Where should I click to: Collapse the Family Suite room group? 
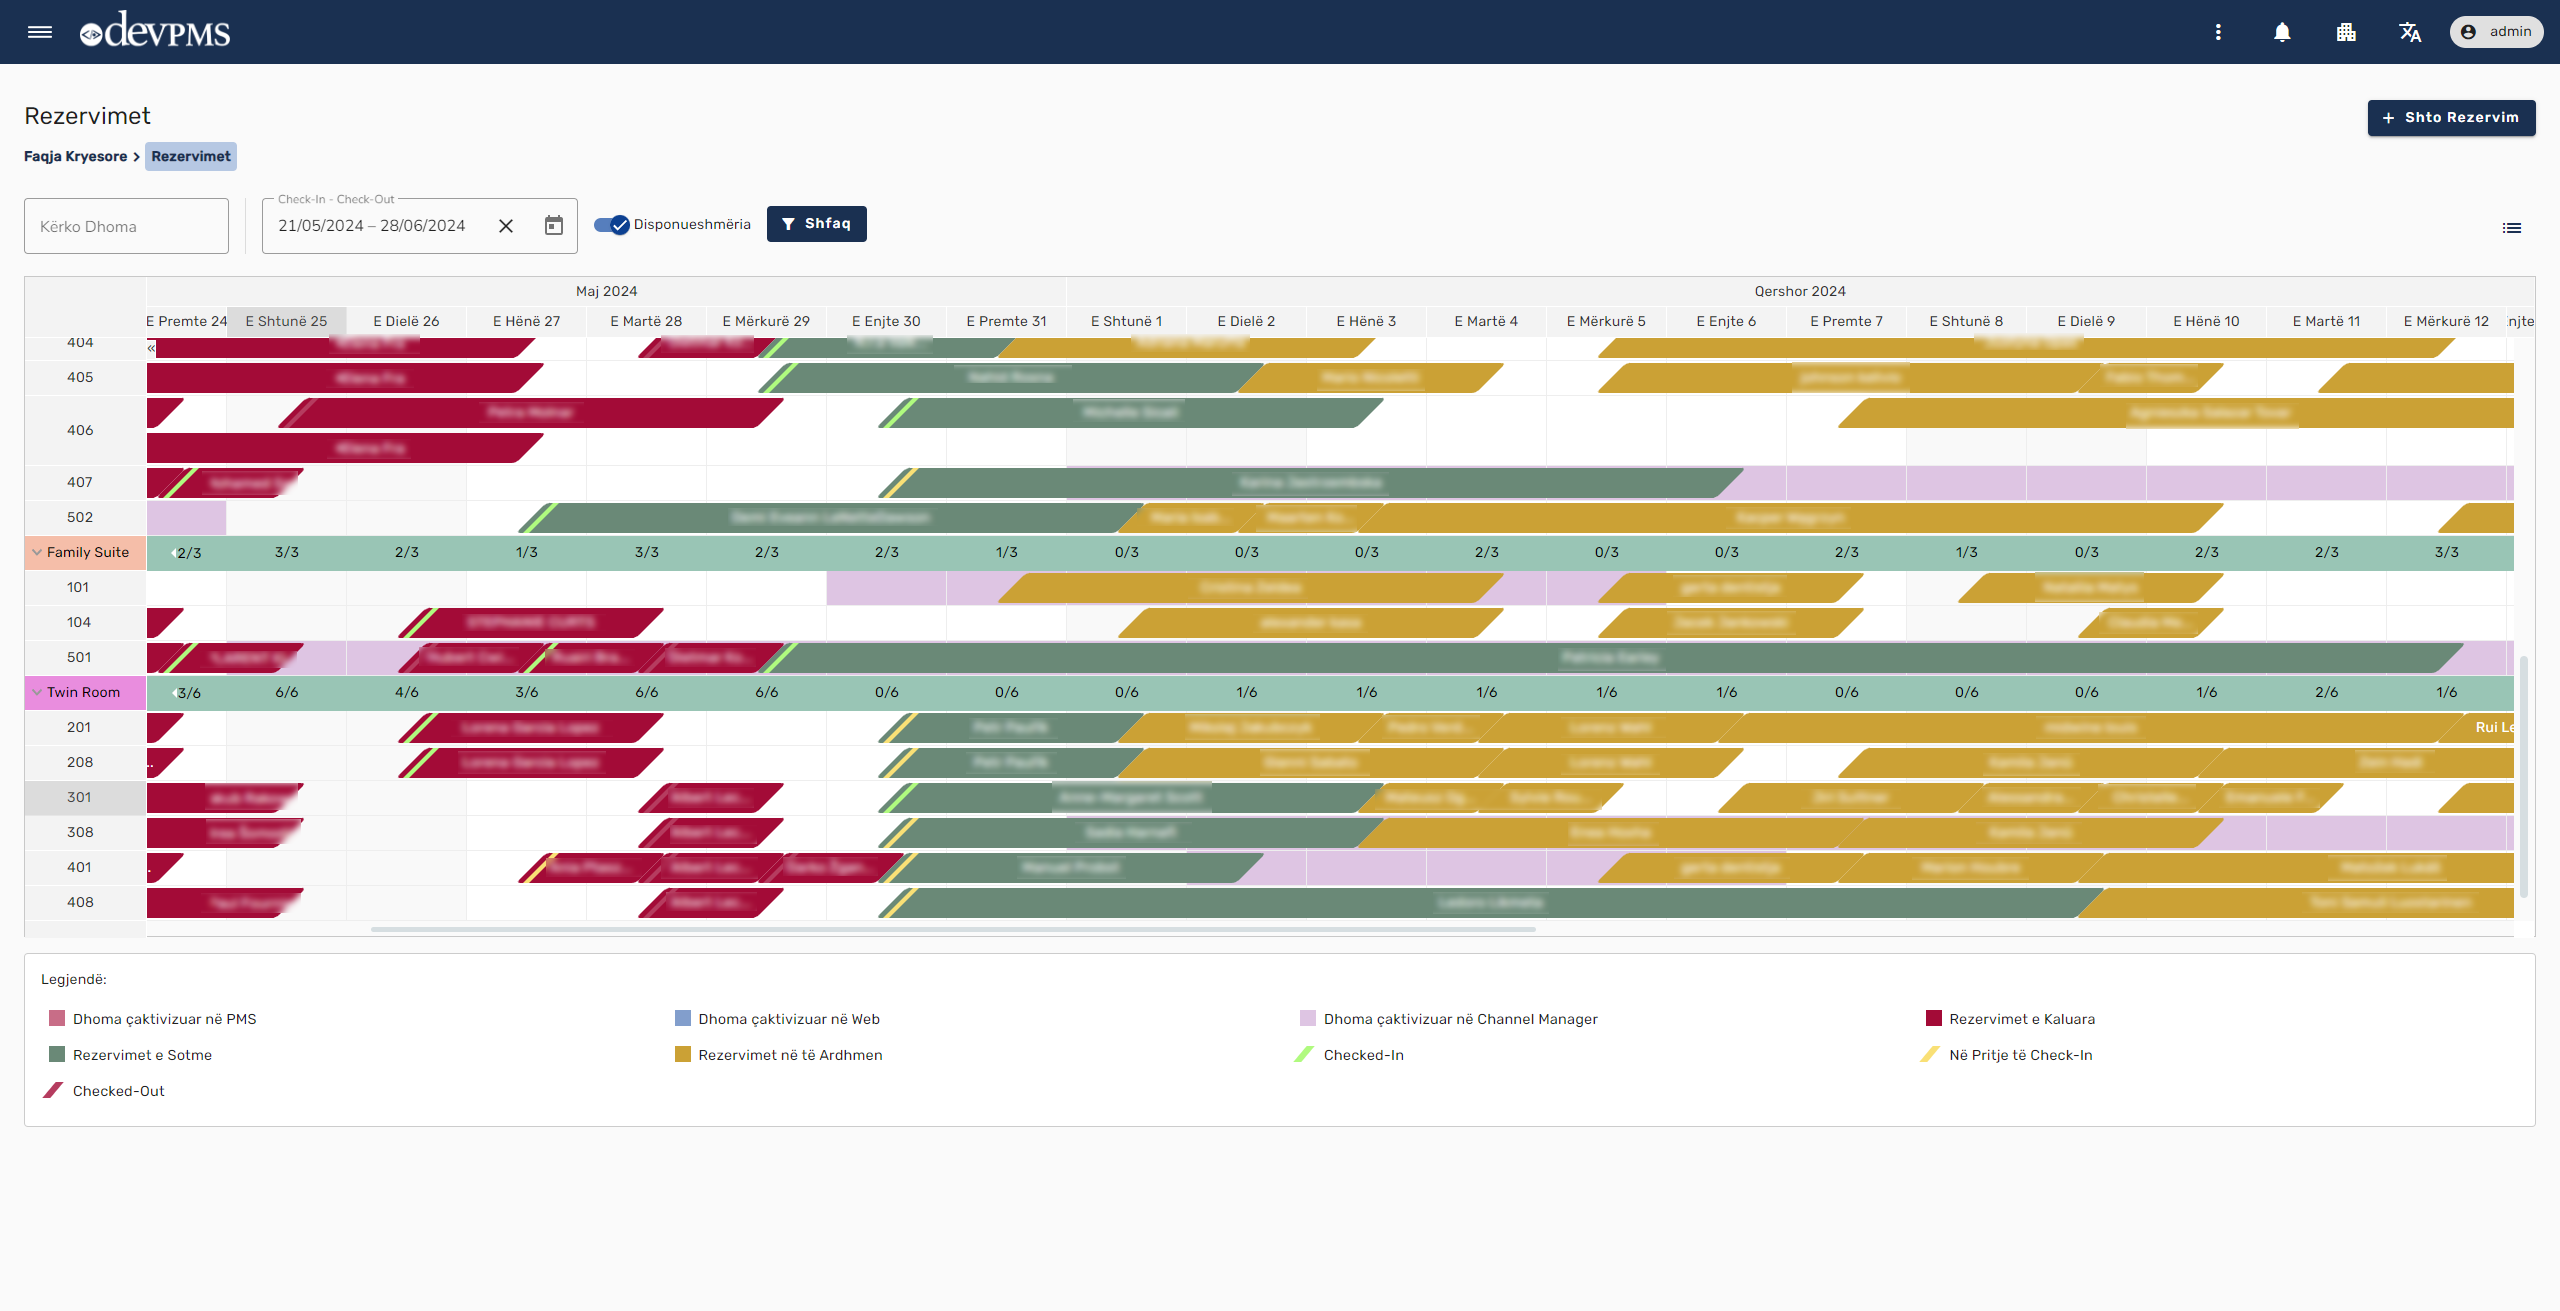point(37,552)
